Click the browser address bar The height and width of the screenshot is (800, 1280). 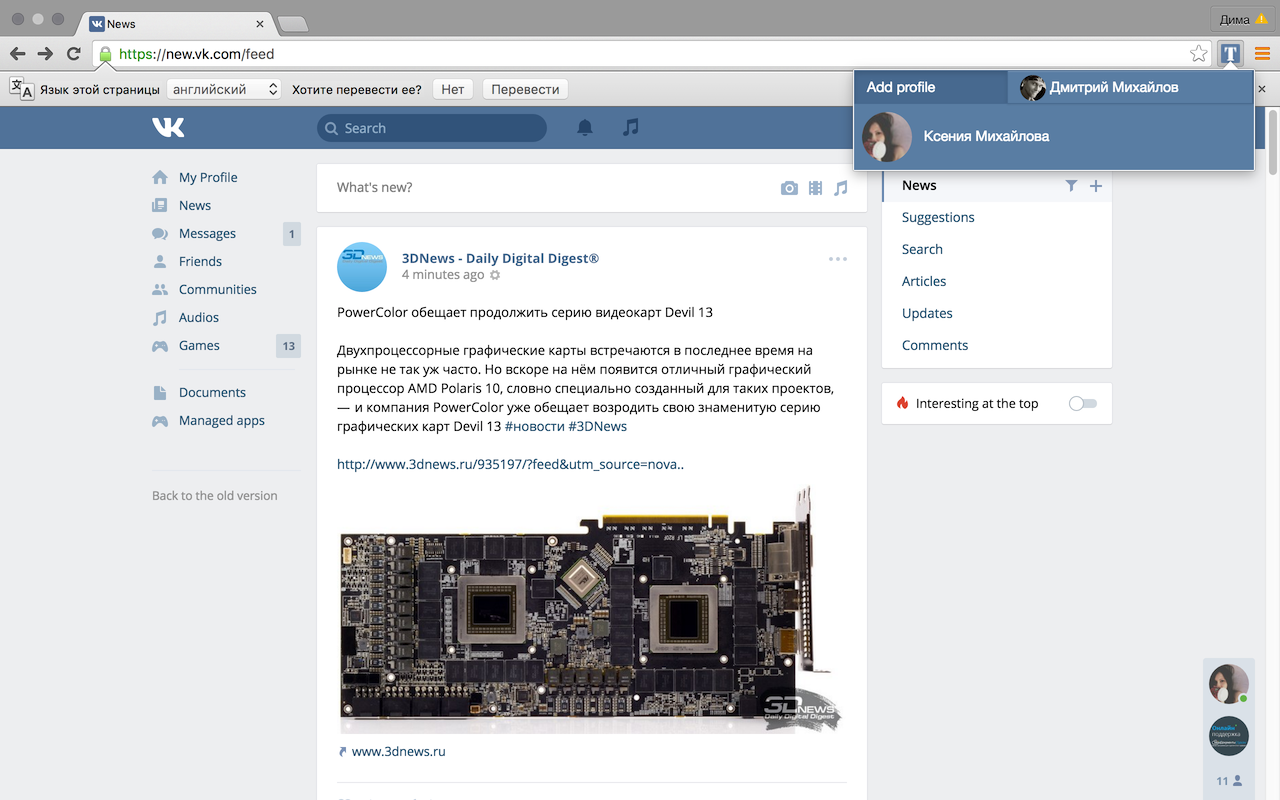pyautogui.click(x=650, y=54)
